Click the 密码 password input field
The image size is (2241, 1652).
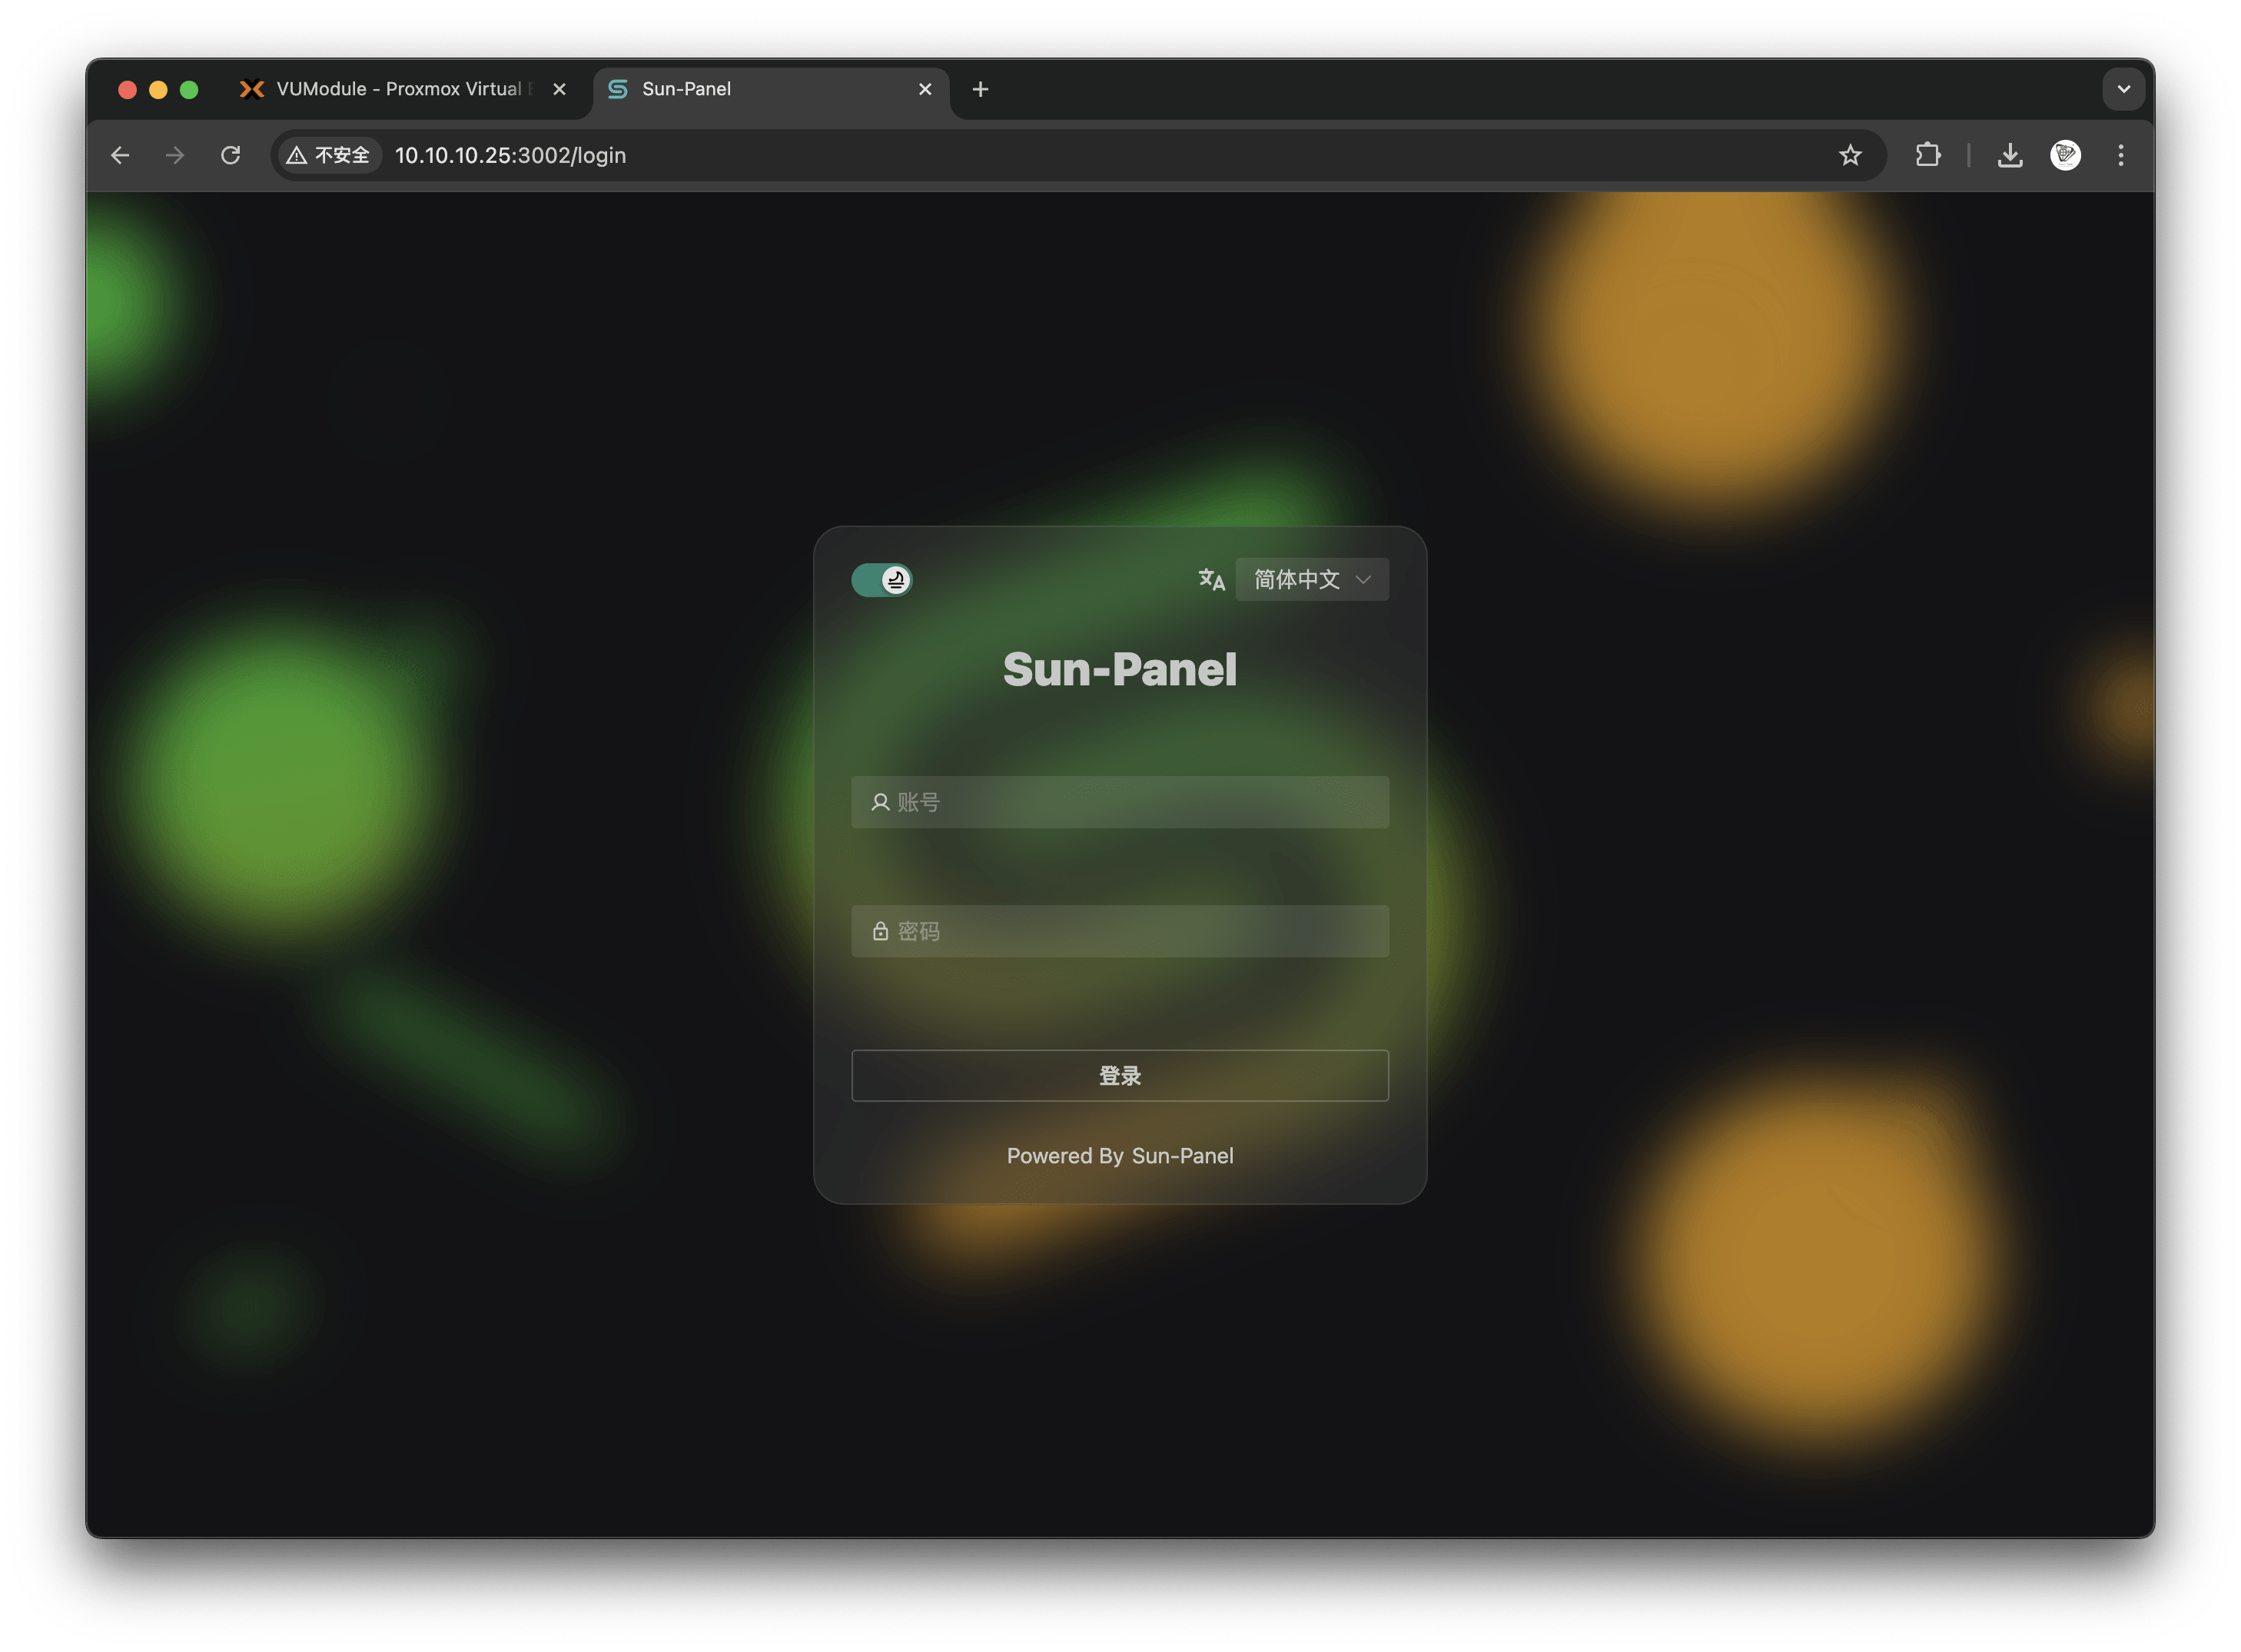point(1120,931)
